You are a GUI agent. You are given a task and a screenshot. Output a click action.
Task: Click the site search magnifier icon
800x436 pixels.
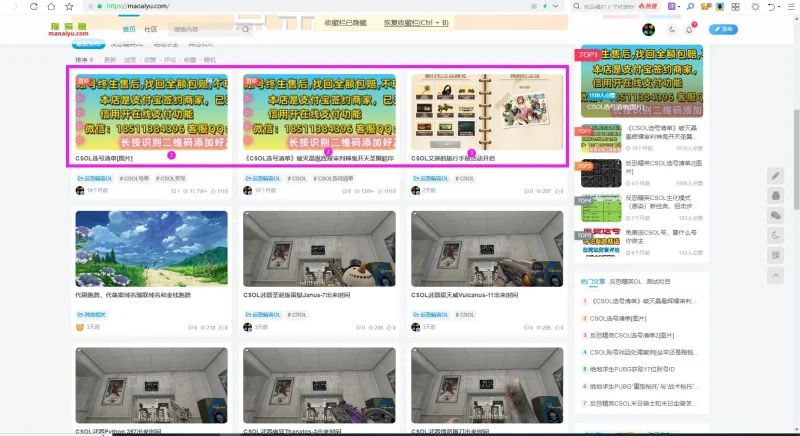click(x=245, y=30)
